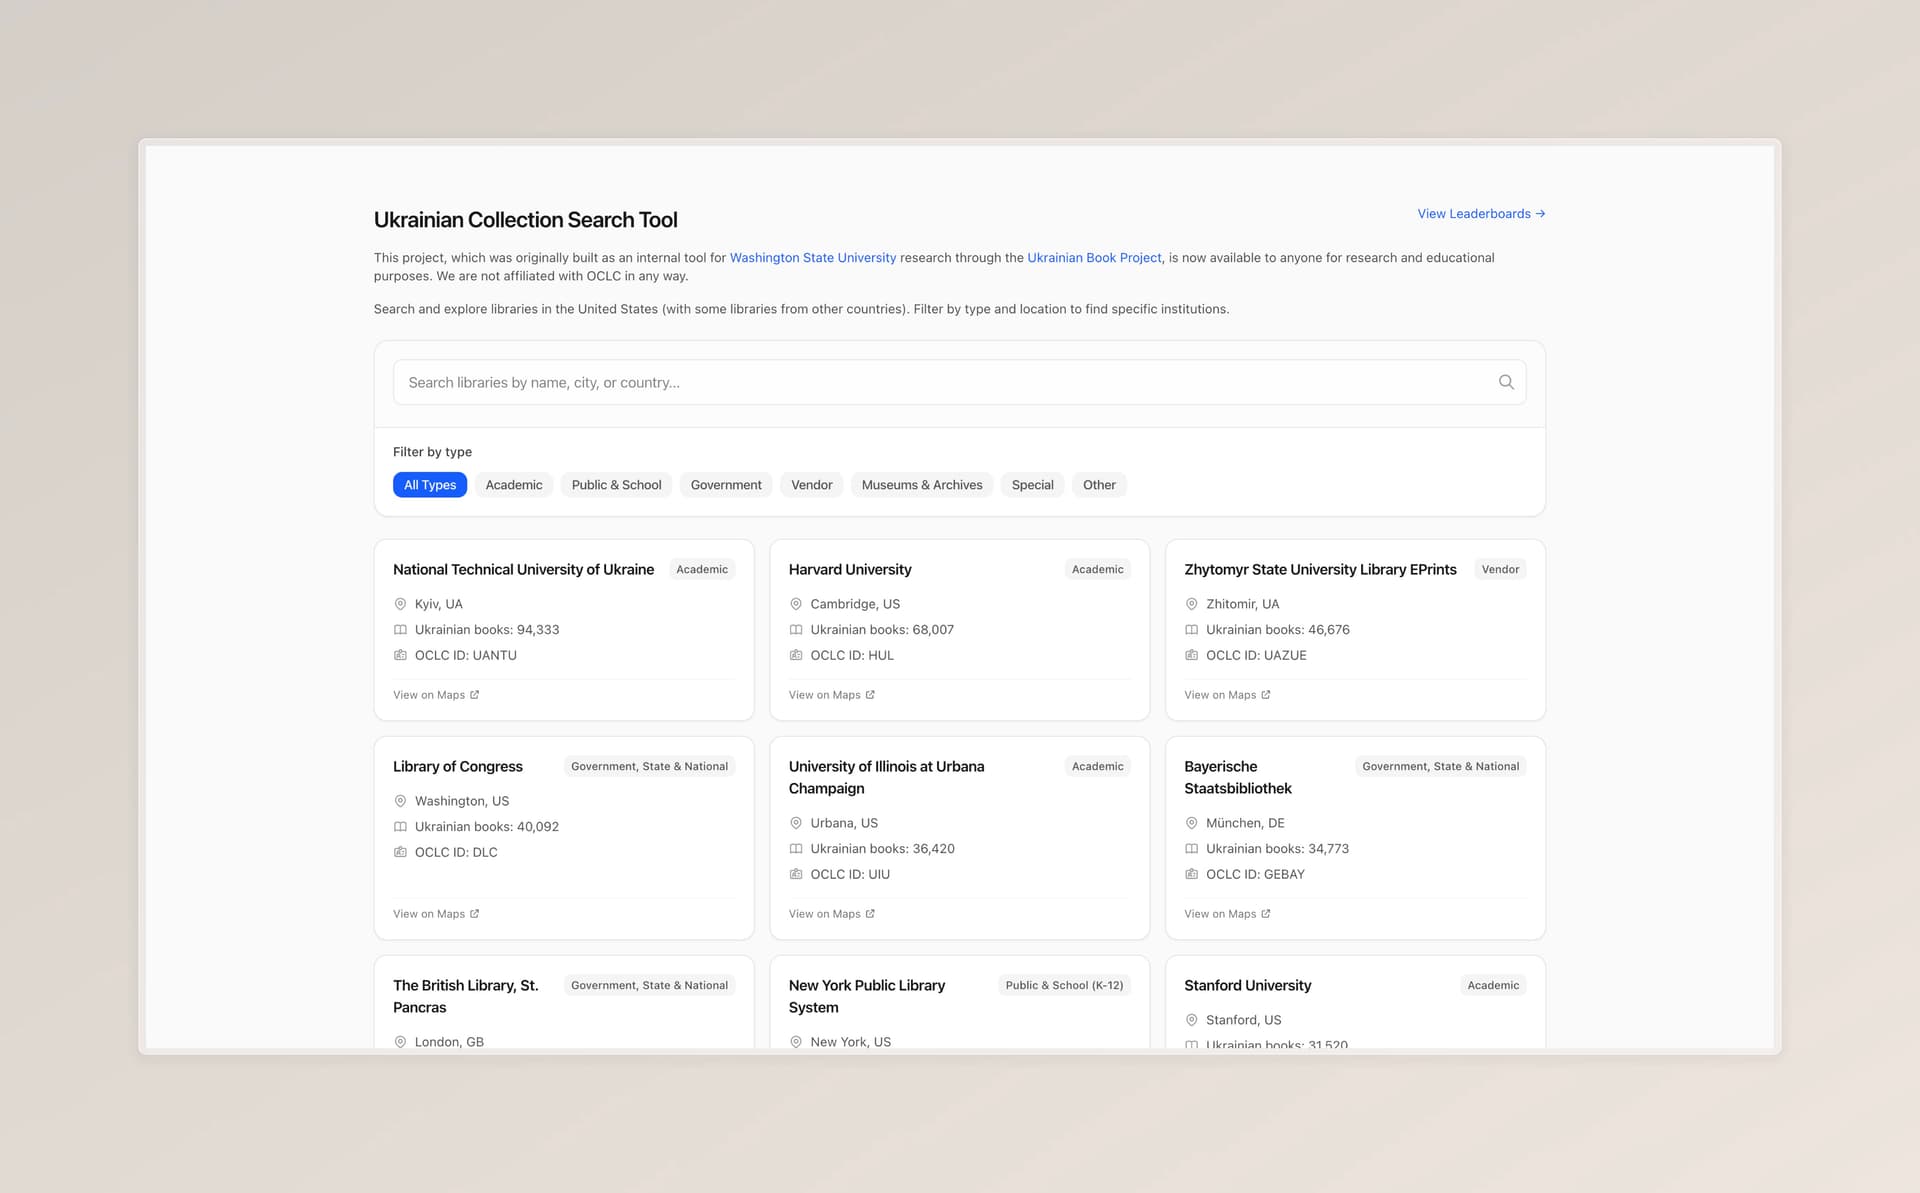View National Technical University of Ukraine on Maps
1920x1193 pixels.
tap(436, 695)
